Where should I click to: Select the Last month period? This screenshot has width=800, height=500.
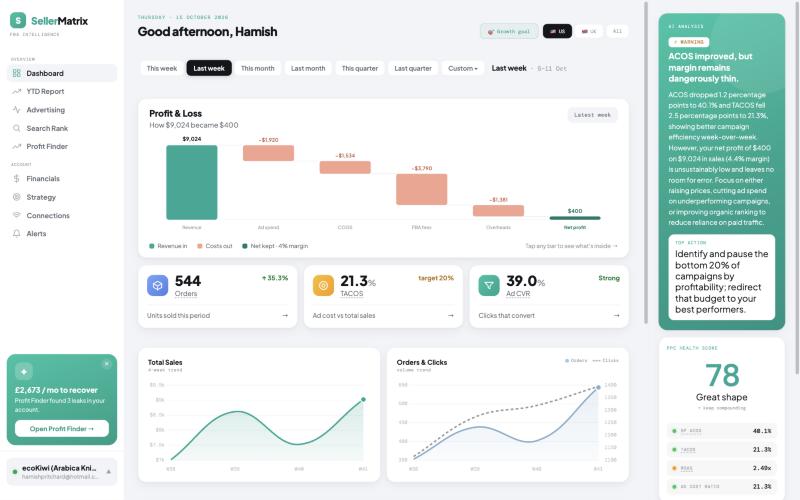coord(308,68)
